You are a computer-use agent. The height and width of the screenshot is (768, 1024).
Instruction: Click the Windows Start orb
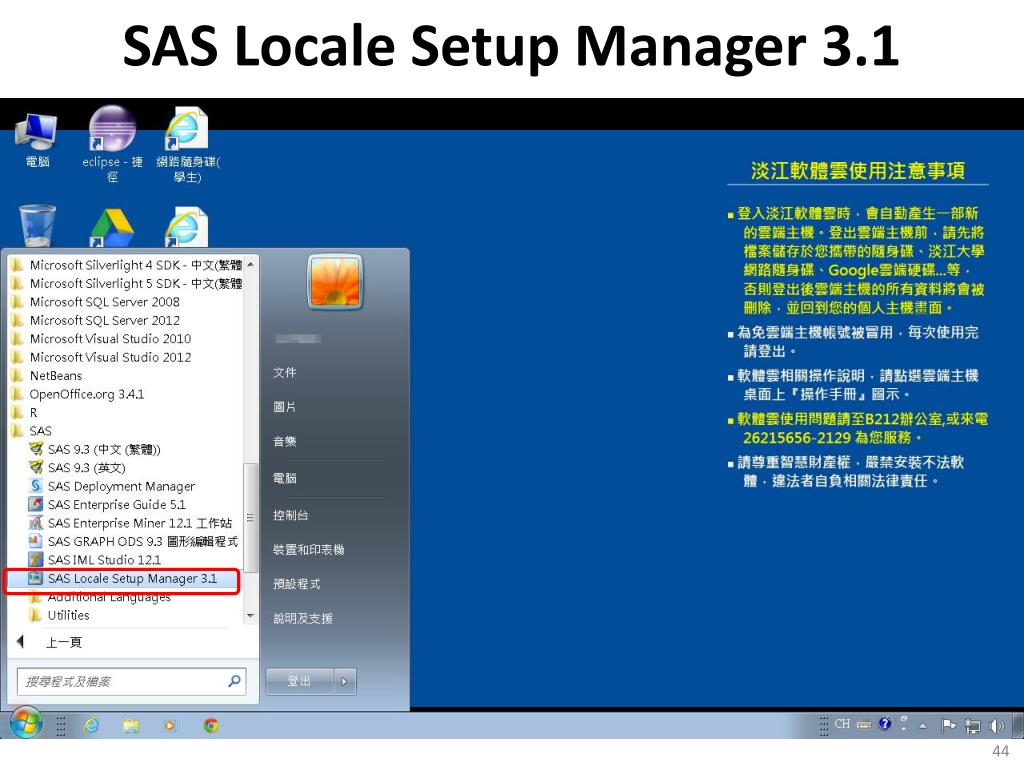[25, 724]
